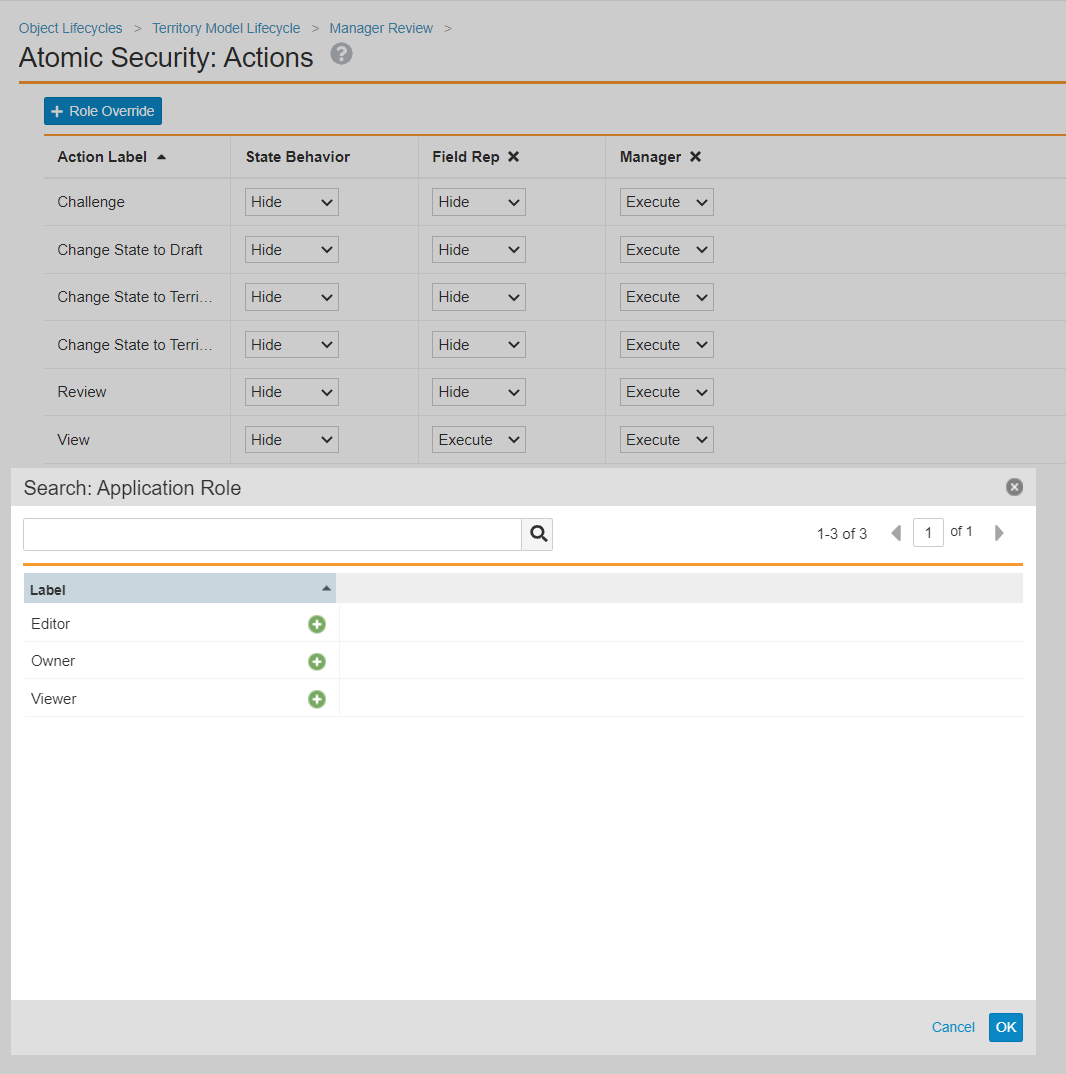Image resolution: width=1066 pixels, height=1074 pixels.
Task: Open Field Rep dropdown for Change State to Draft
Action: coord(479,250)
